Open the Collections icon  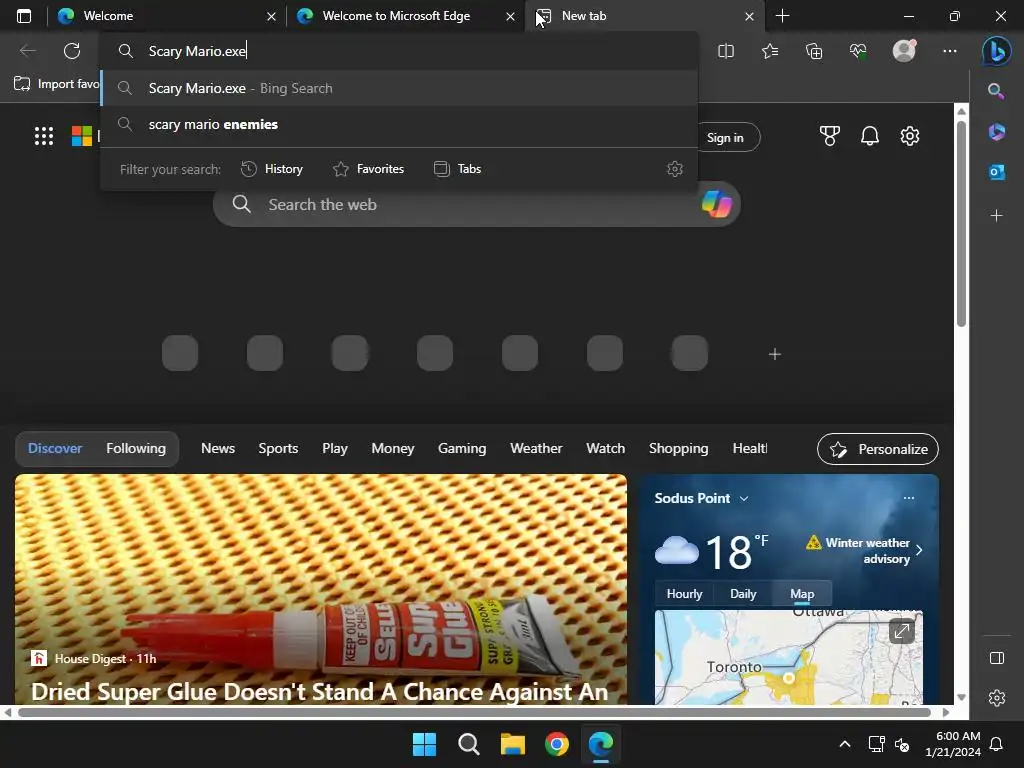coord(814,51)
